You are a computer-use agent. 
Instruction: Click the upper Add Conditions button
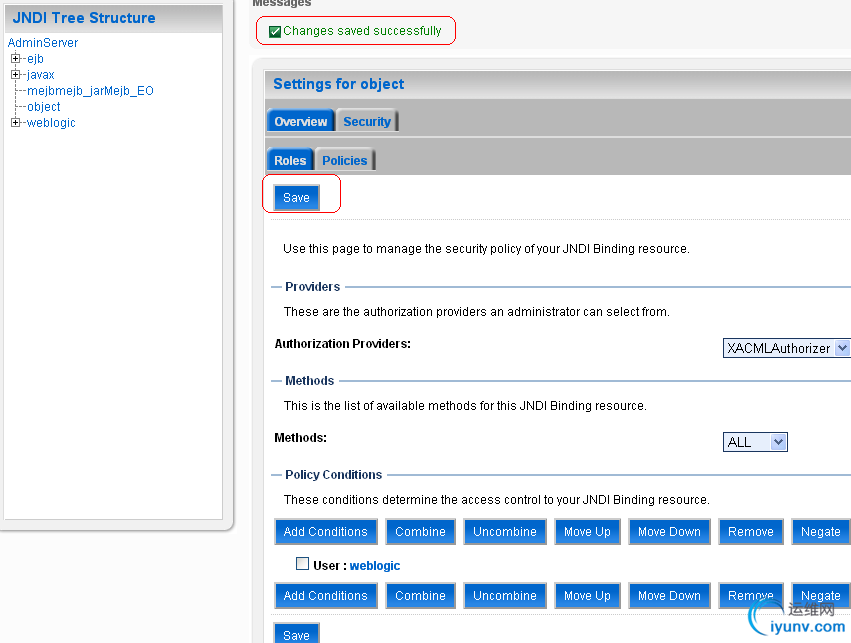[x=326, y=532]
